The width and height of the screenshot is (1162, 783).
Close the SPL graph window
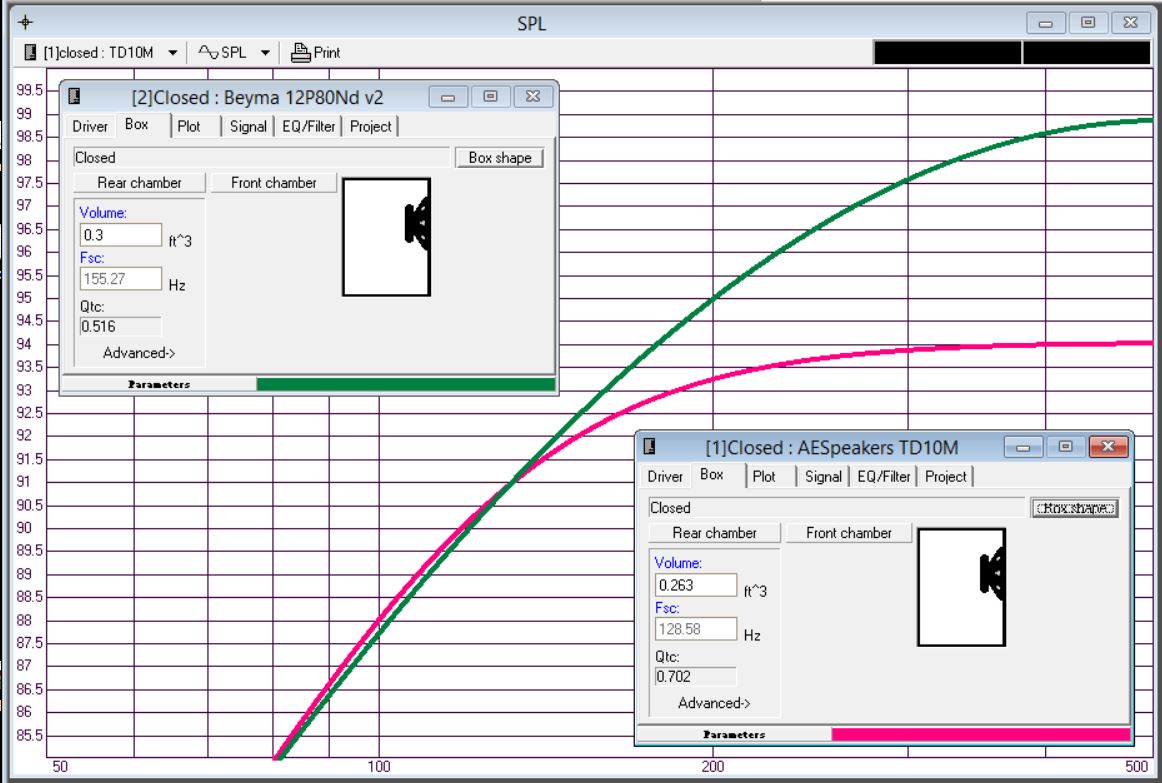[x=1130, y=23]
